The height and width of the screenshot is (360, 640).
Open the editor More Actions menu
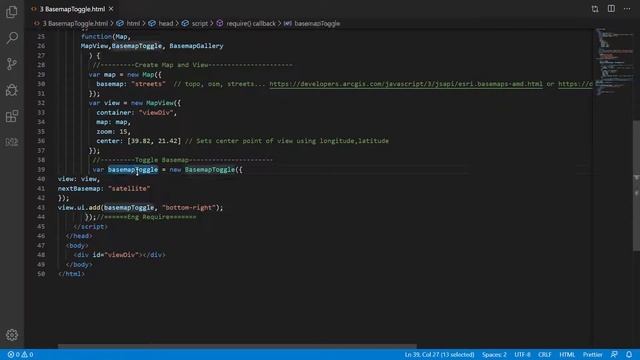click(x=627, y=9)
